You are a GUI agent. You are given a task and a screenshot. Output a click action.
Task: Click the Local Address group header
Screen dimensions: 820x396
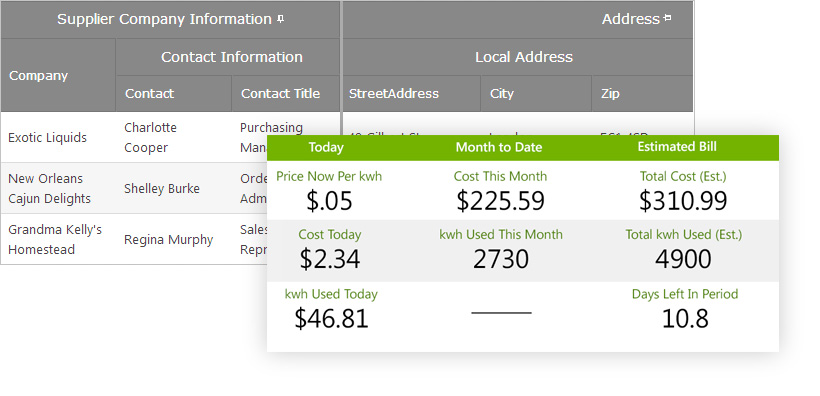coord(518,56)
